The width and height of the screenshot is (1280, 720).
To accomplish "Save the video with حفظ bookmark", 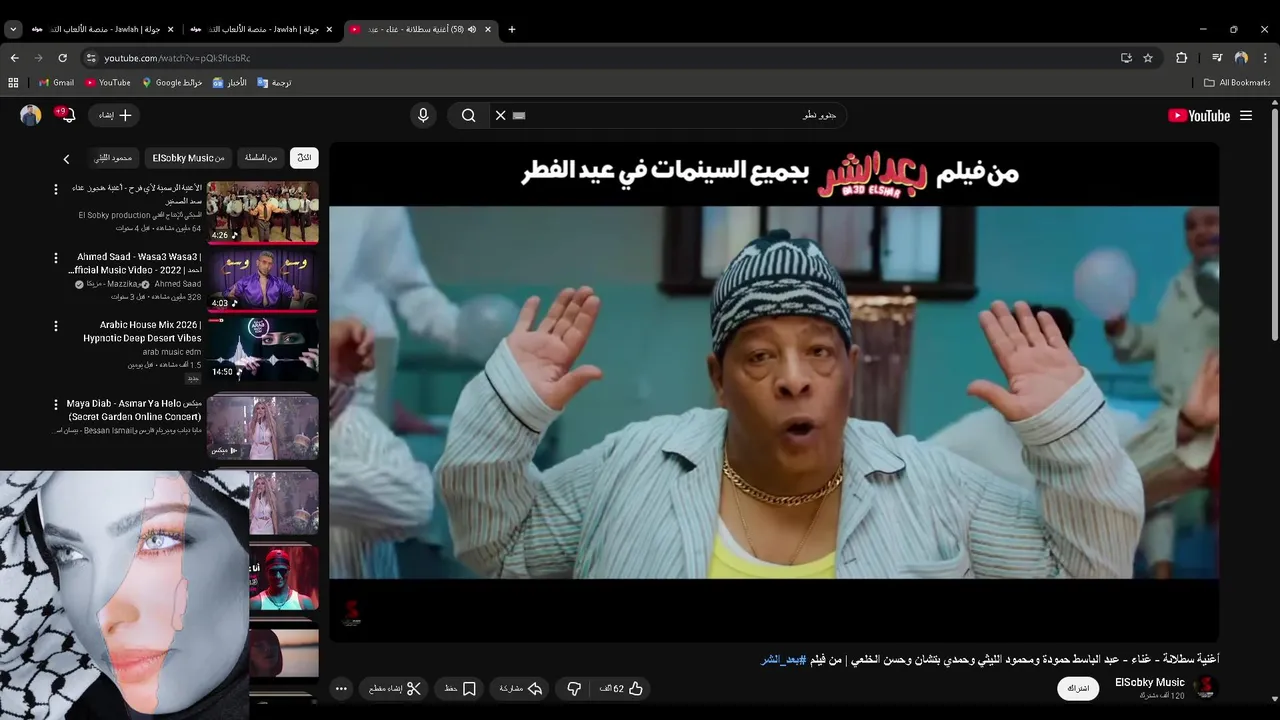I will click(461, 688).
